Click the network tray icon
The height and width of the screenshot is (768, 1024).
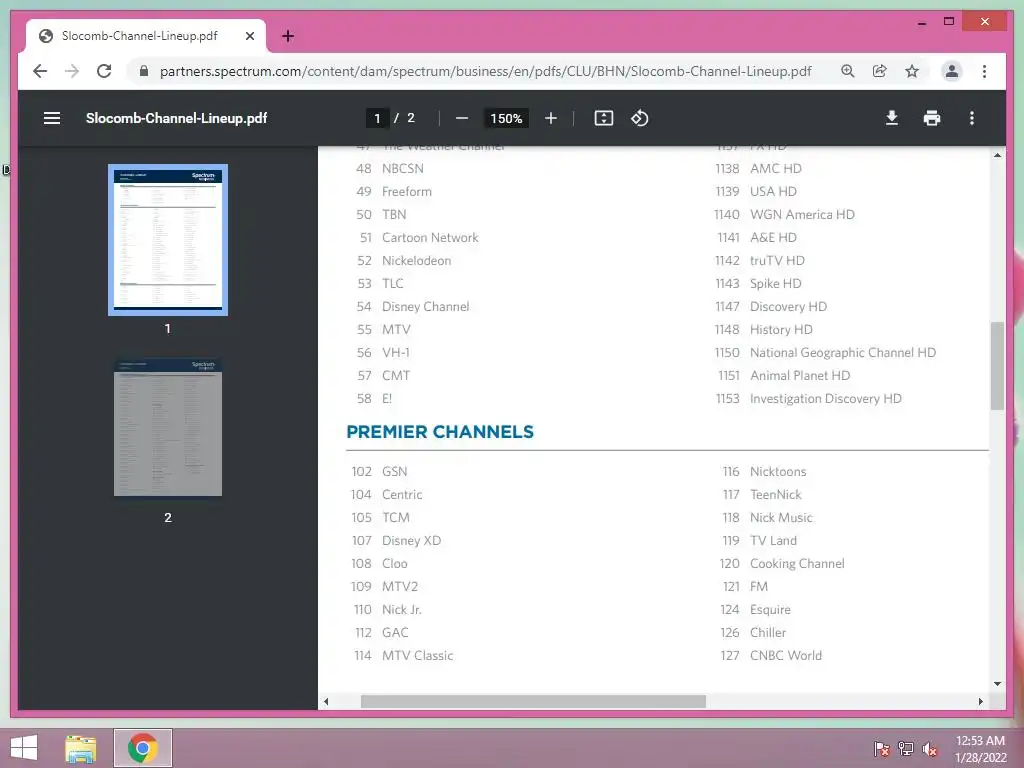point(906,748)
